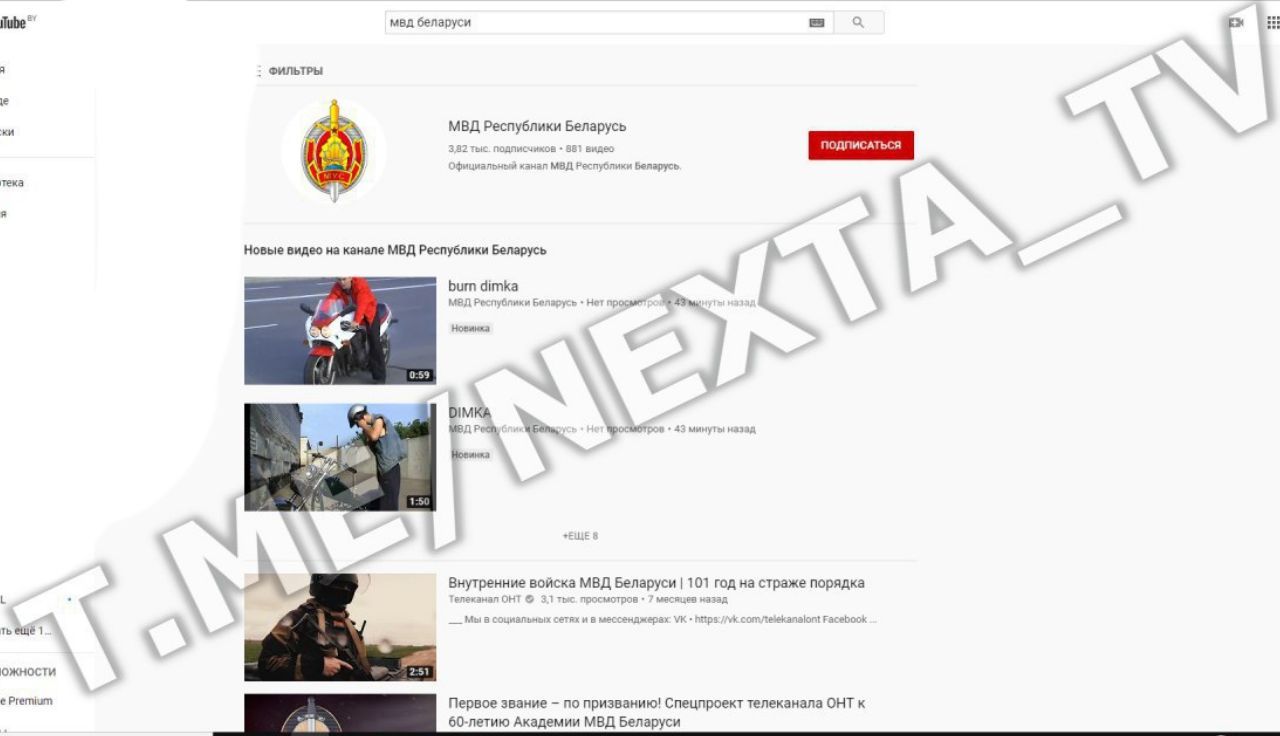Screen dimensions: 1280x736
Task: Click heading 'Новые видео на канале МВД Республики Беларусь'
Action: pos(395,250)
